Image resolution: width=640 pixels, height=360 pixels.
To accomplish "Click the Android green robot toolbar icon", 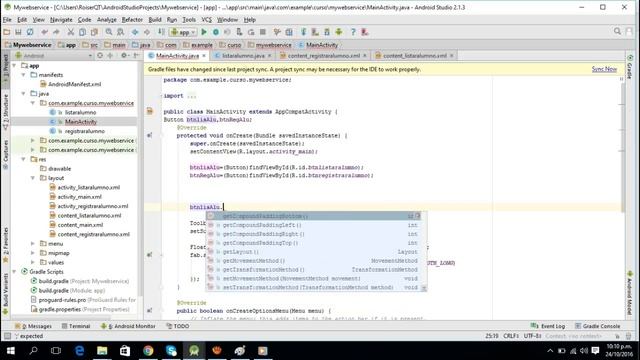I will point(339,32).
